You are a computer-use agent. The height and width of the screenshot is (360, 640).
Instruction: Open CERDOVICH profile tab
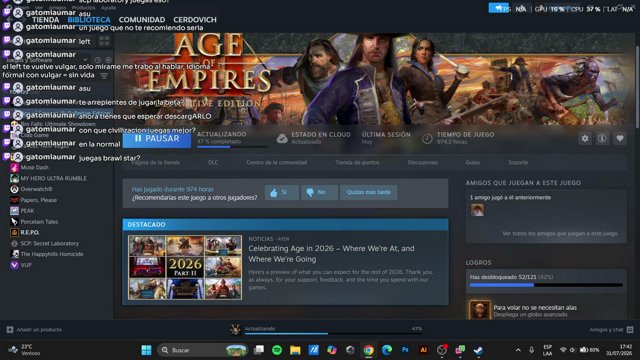195,20
